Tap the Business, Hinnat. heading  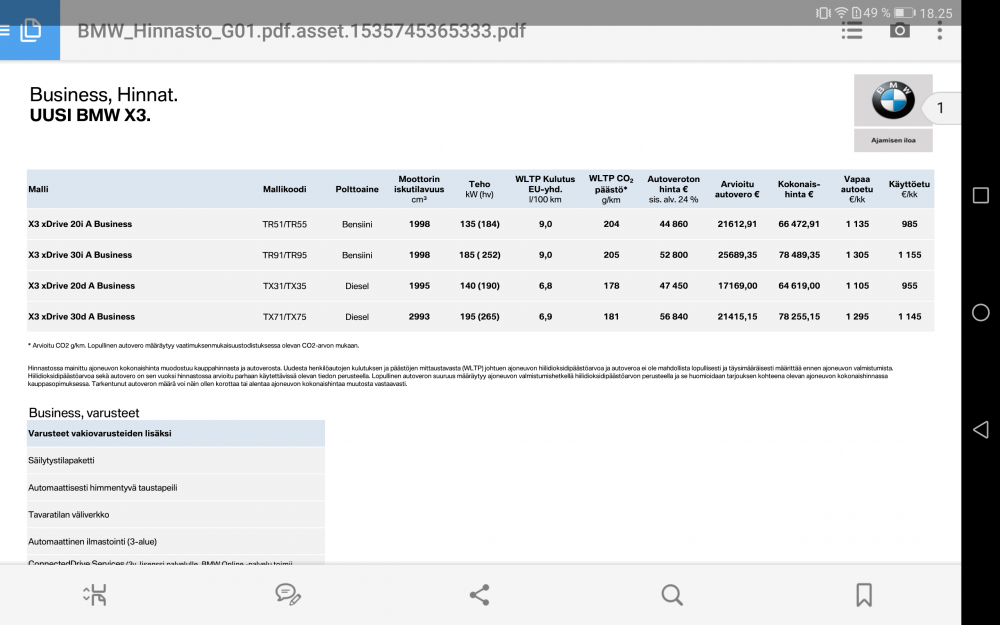point(103,94)
